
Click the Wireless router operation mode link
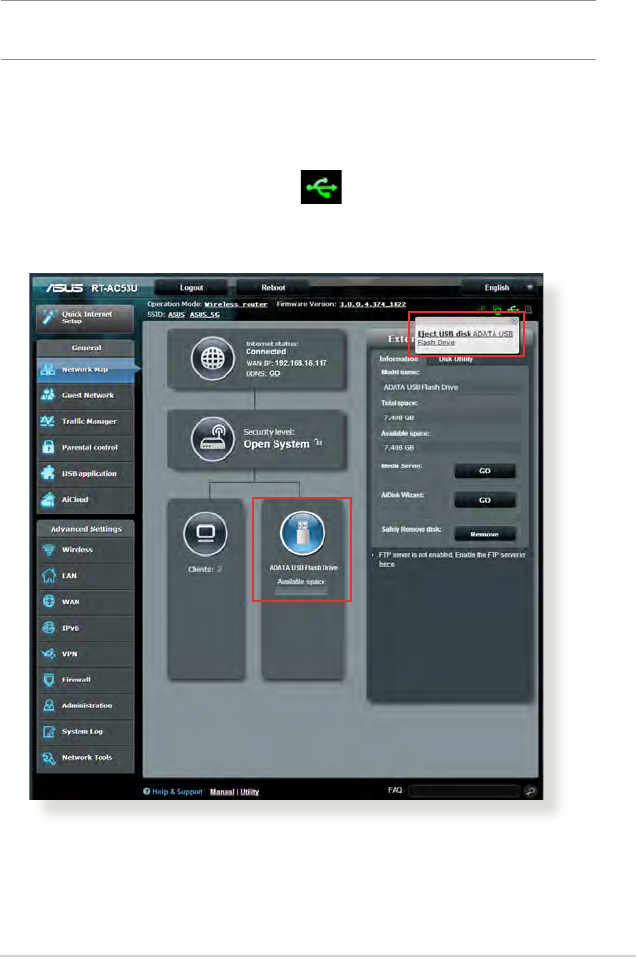236,304
